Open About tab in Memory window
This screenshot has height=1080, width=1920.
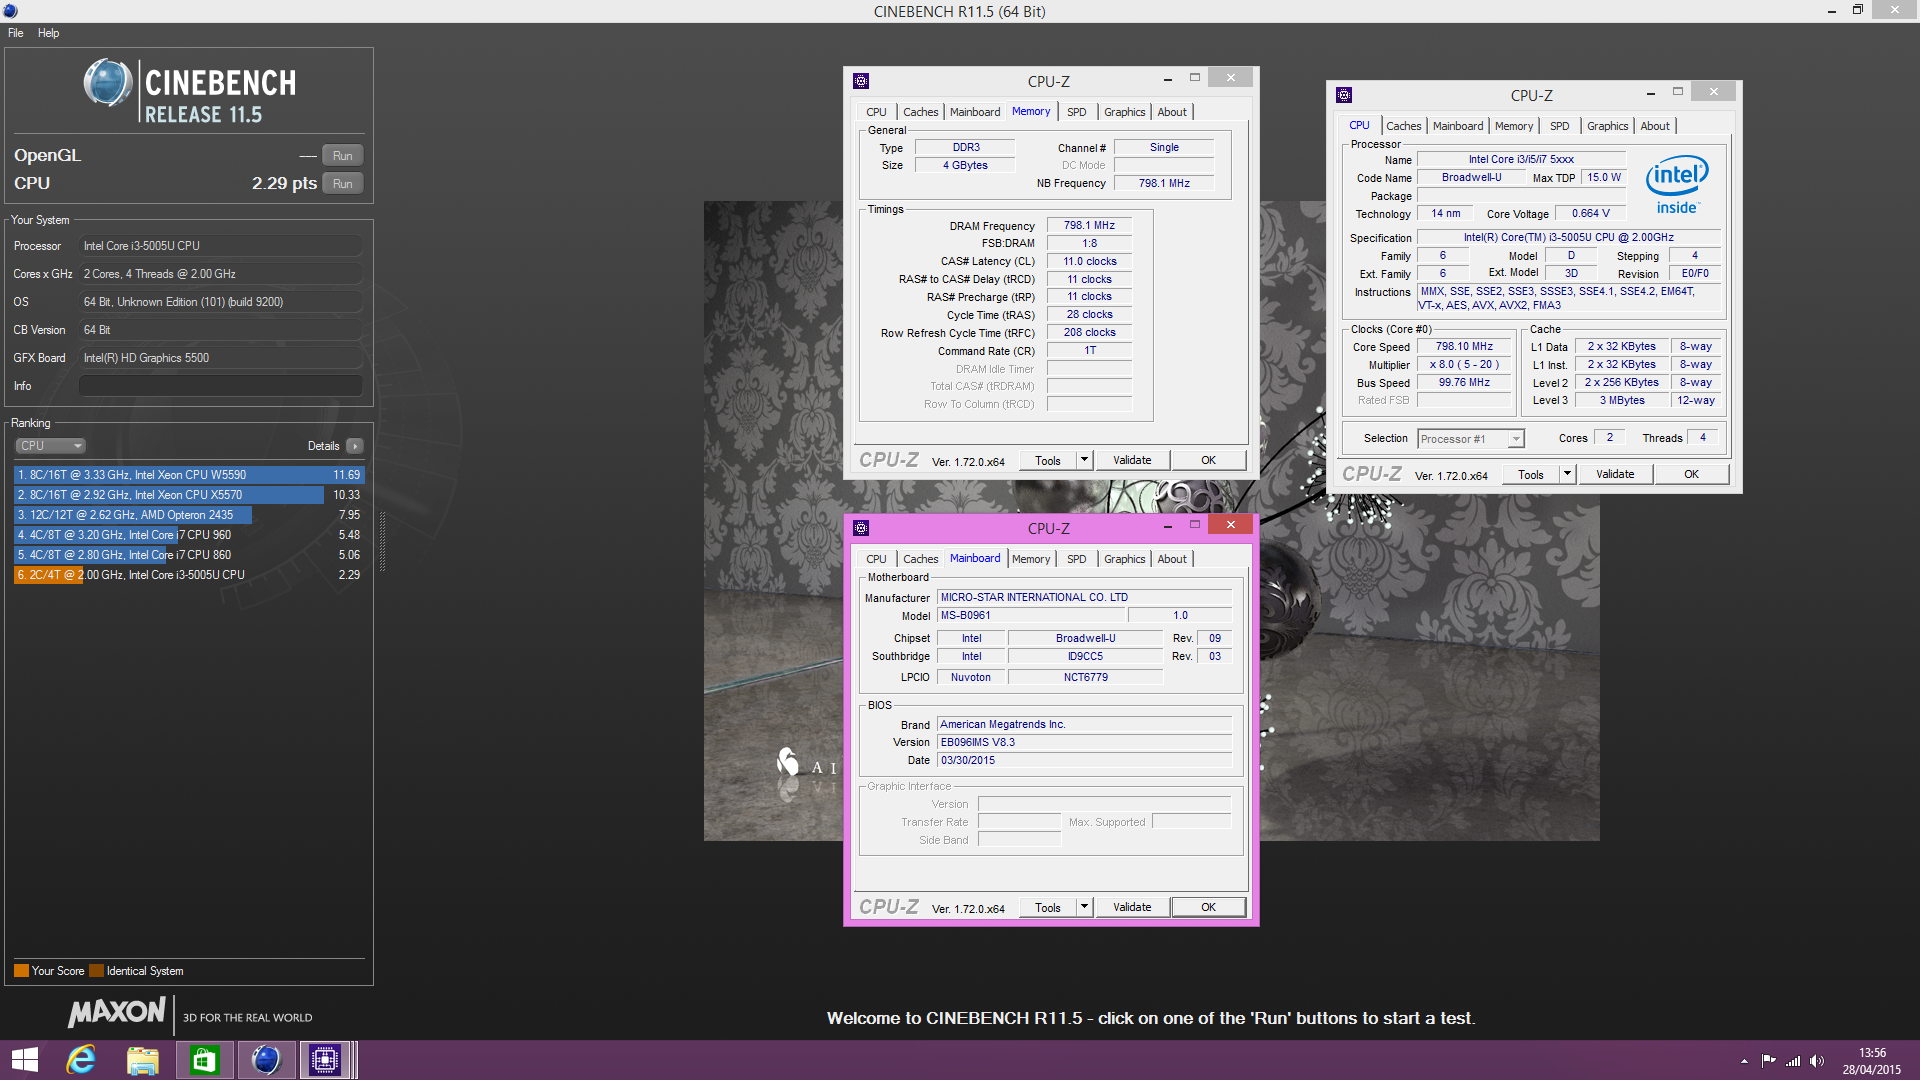click(x=1172, y=112)
